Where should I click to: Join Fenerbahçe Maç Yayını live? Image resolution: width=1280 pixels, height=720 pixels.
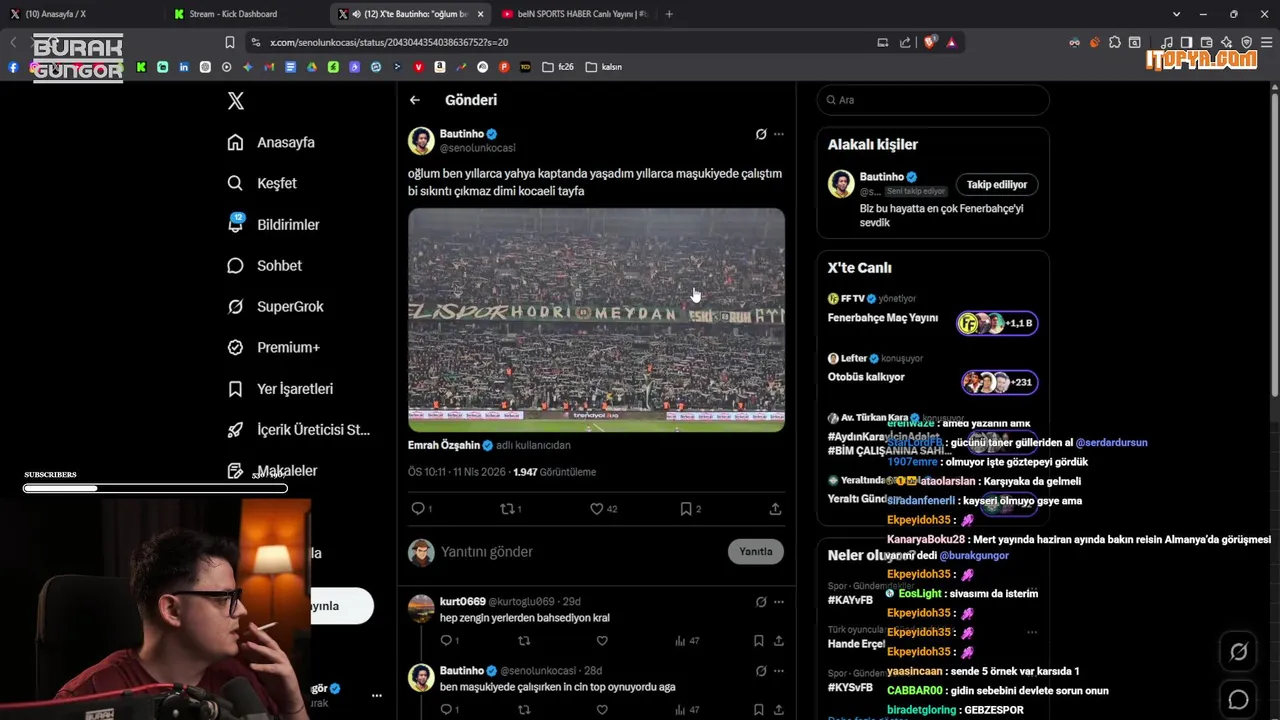coord(997,323)
